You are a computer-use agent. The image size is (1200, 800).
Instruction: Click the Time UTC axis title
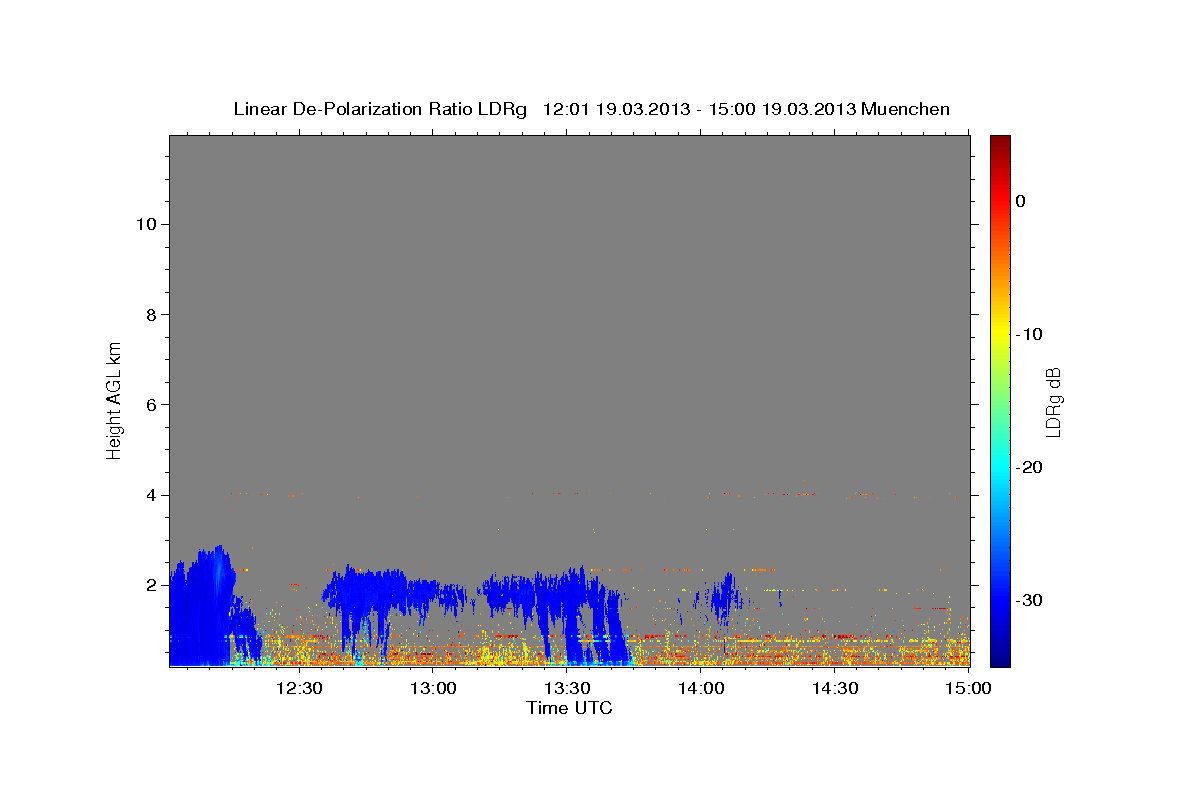pos(569,708)
